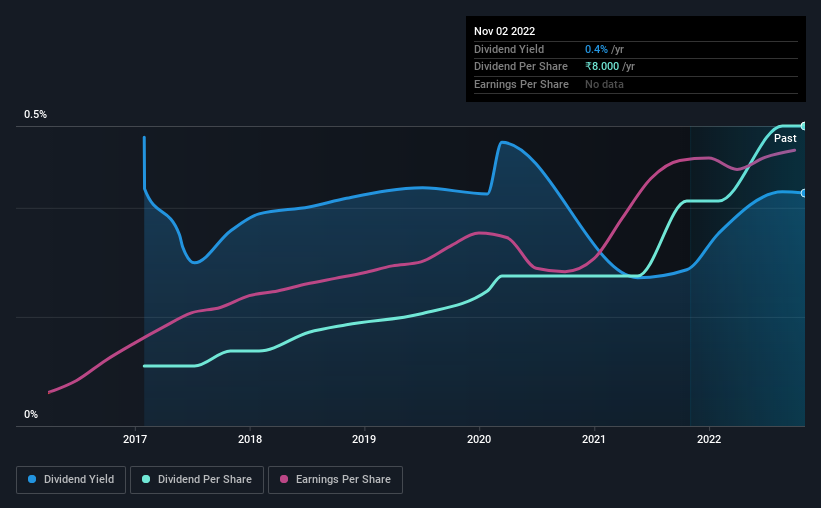Click the 2018 x-axis label
Image resolution: width=821 pixels, height=508 pixels.
coord(250,439)
